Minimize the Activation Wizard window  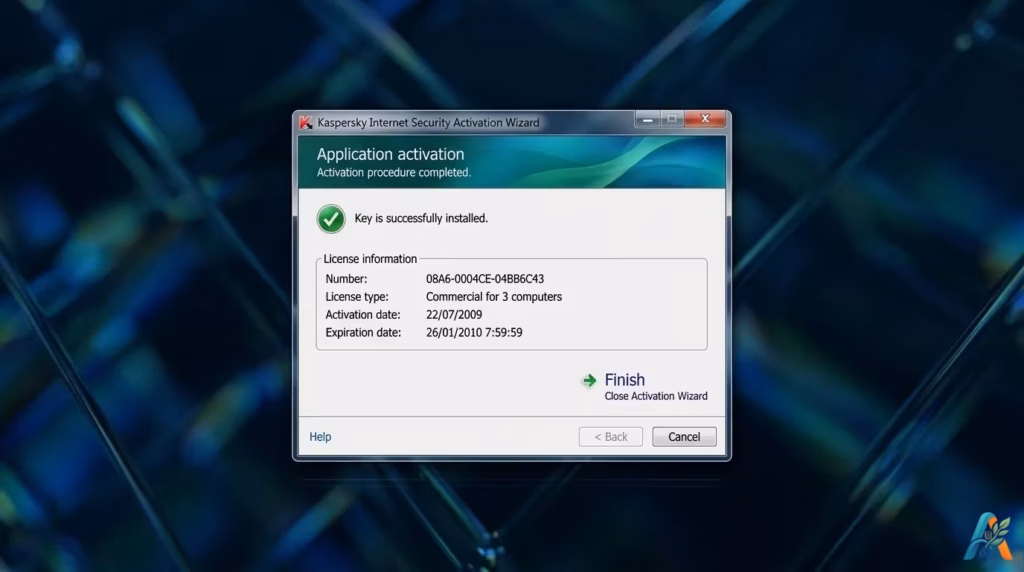pos(647,119)
